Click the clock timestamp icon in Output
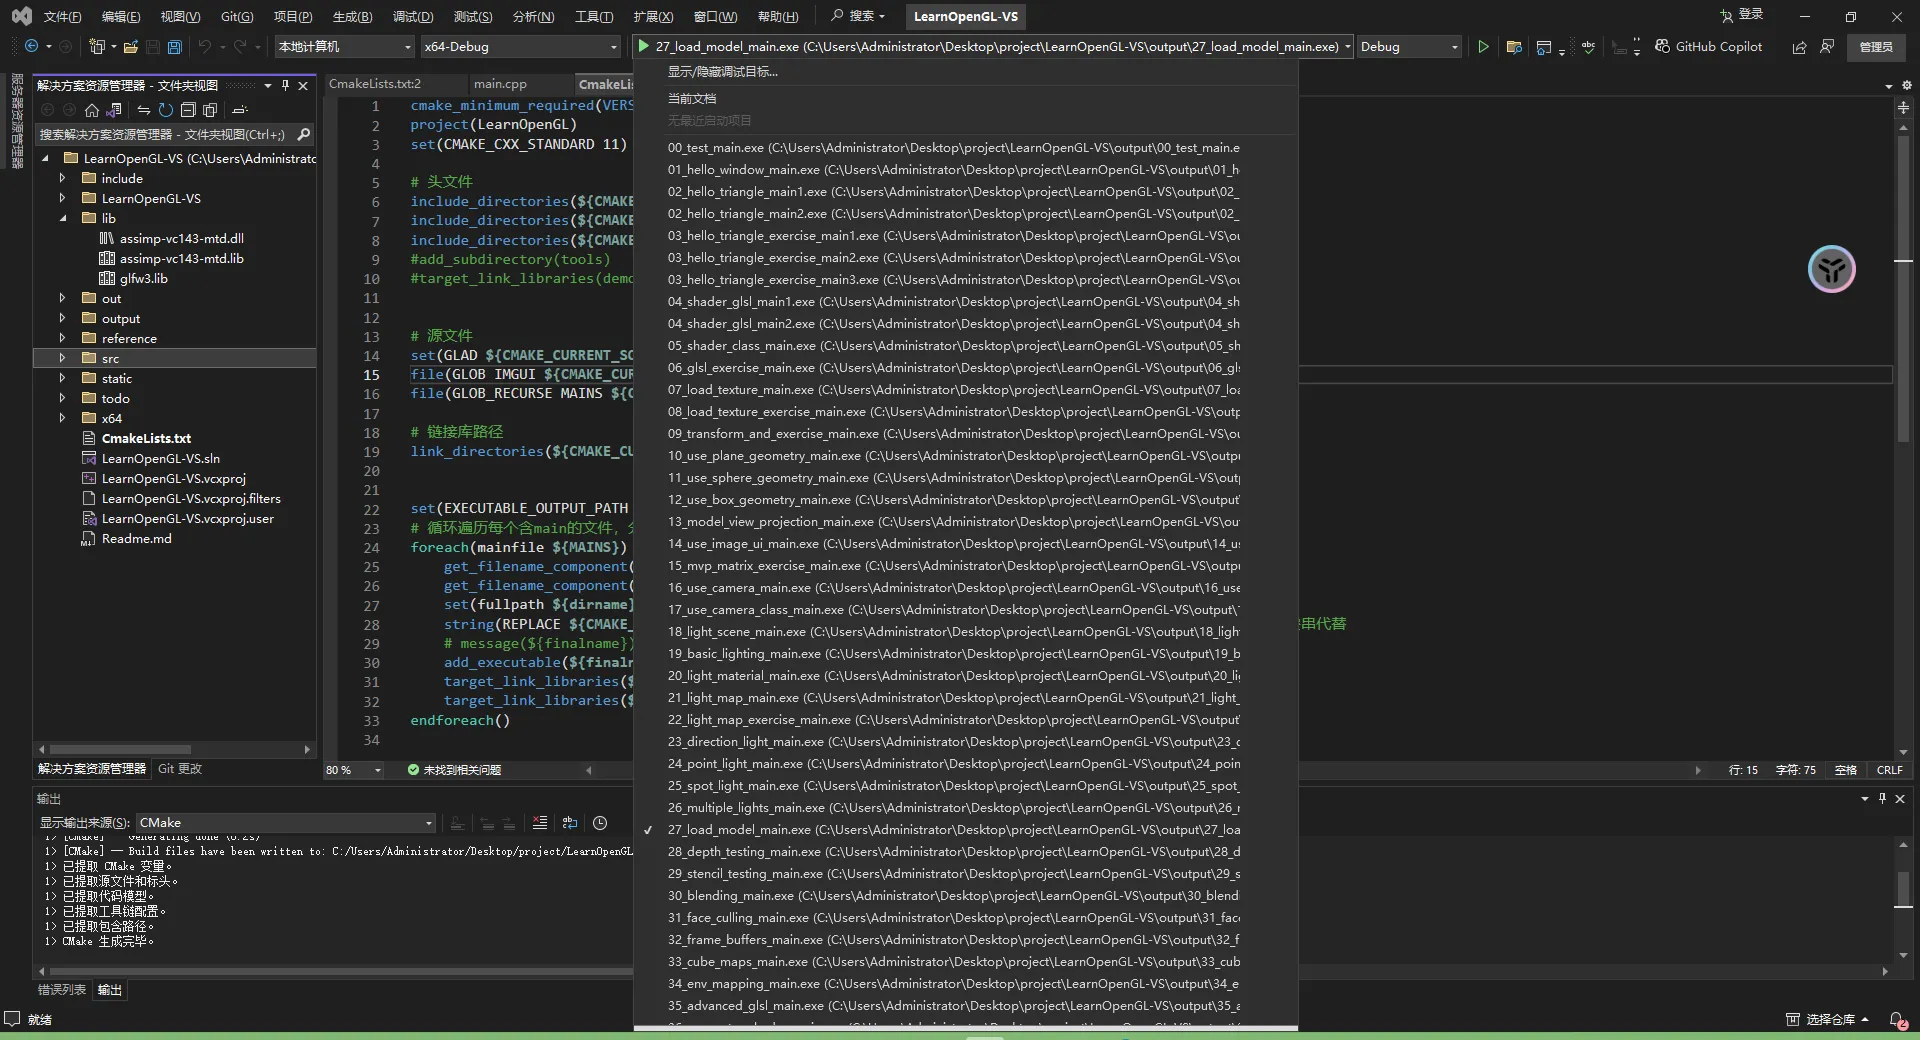This screenshot has height=1040, width=1920. point(600,823)
